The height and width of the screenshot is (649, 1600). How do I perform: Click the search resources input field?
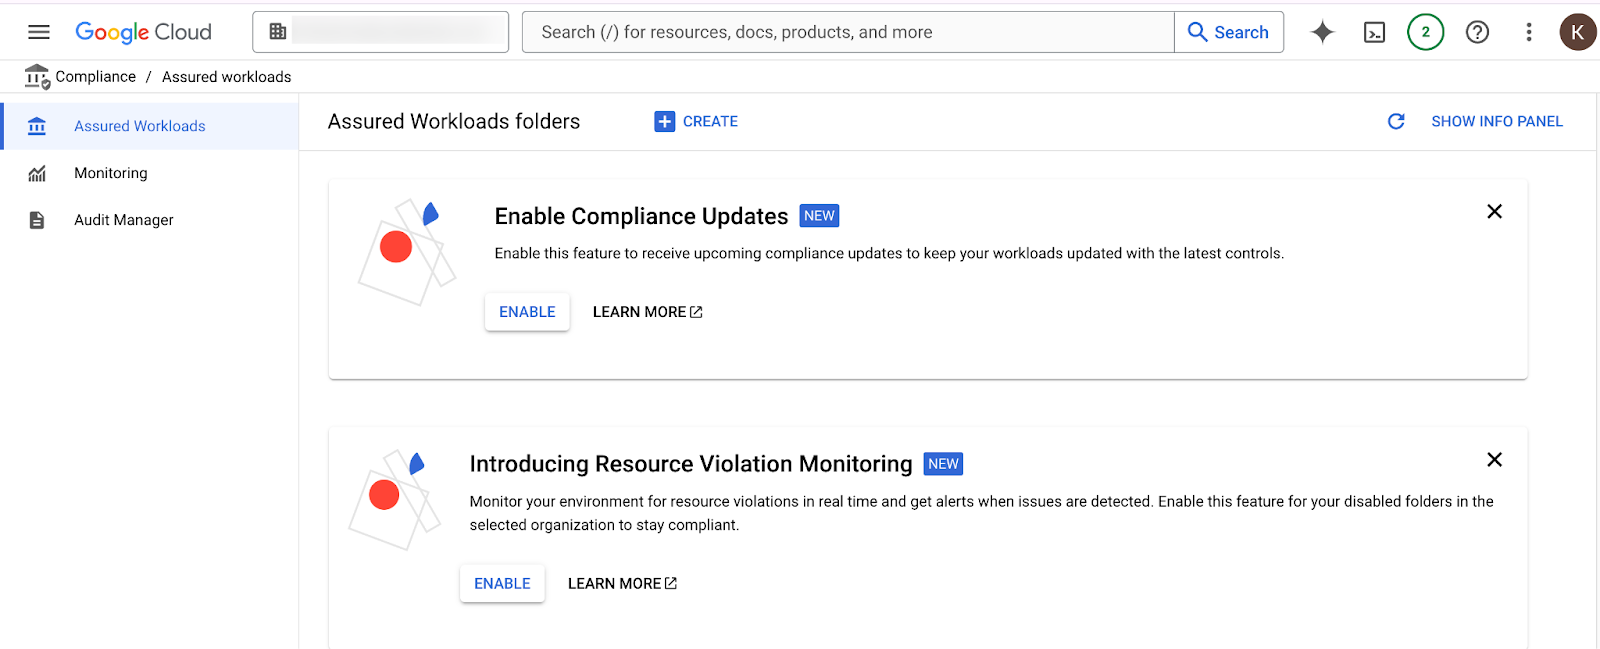coord(848,32)
